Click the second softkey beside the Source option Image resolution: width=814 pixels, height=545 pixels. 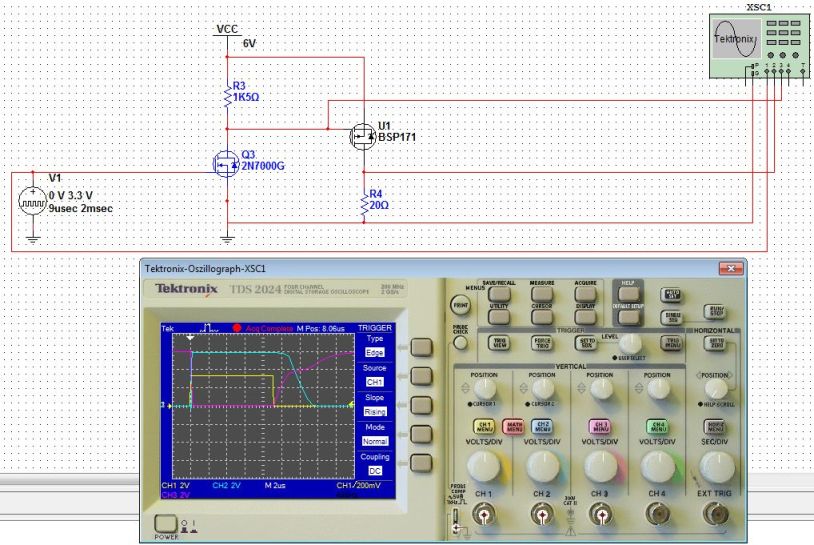click(421, 376)
